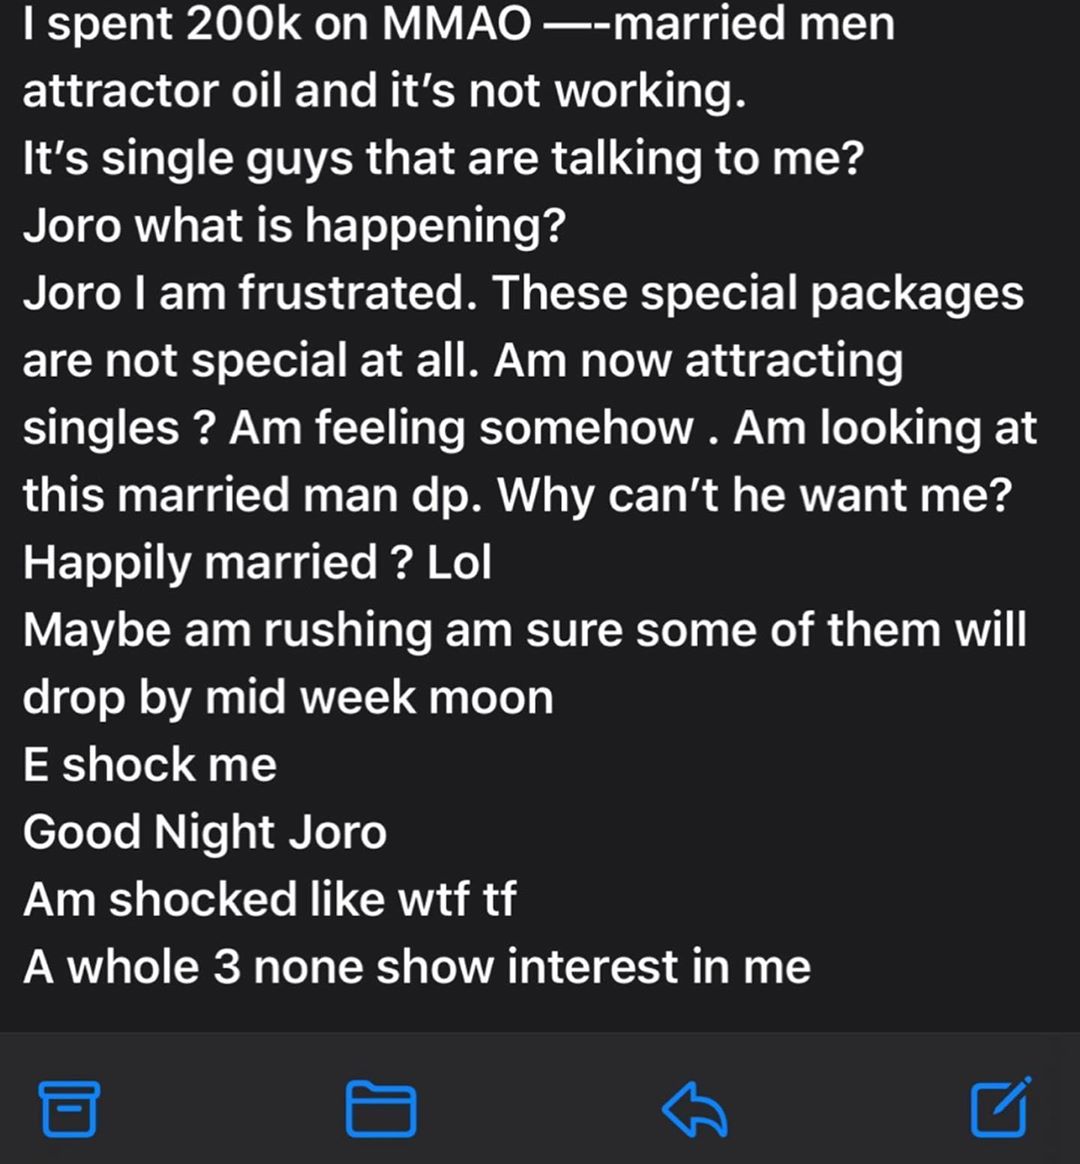This screenshot has height=1164, width=1080.
Task: Click the line 'Am shocked like wtf tf'
Action: pos(269,900)
